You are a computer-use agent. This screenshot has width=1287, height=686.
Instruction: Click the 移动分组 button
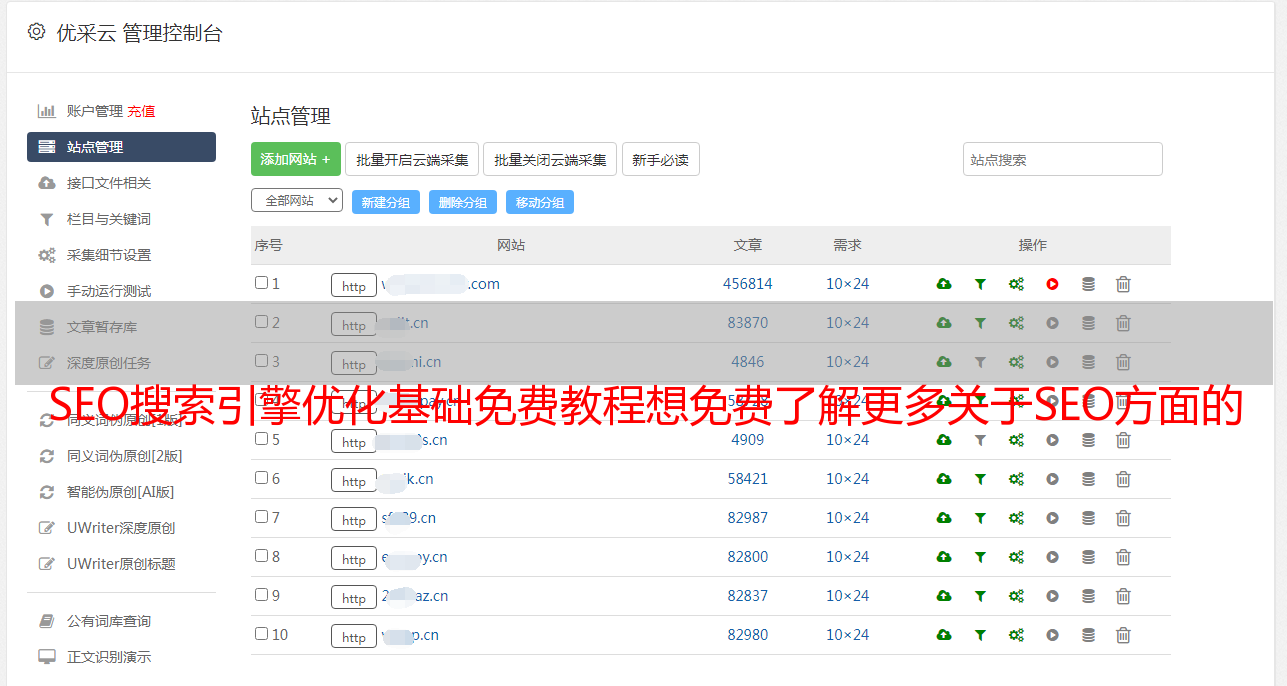(540, 202)
